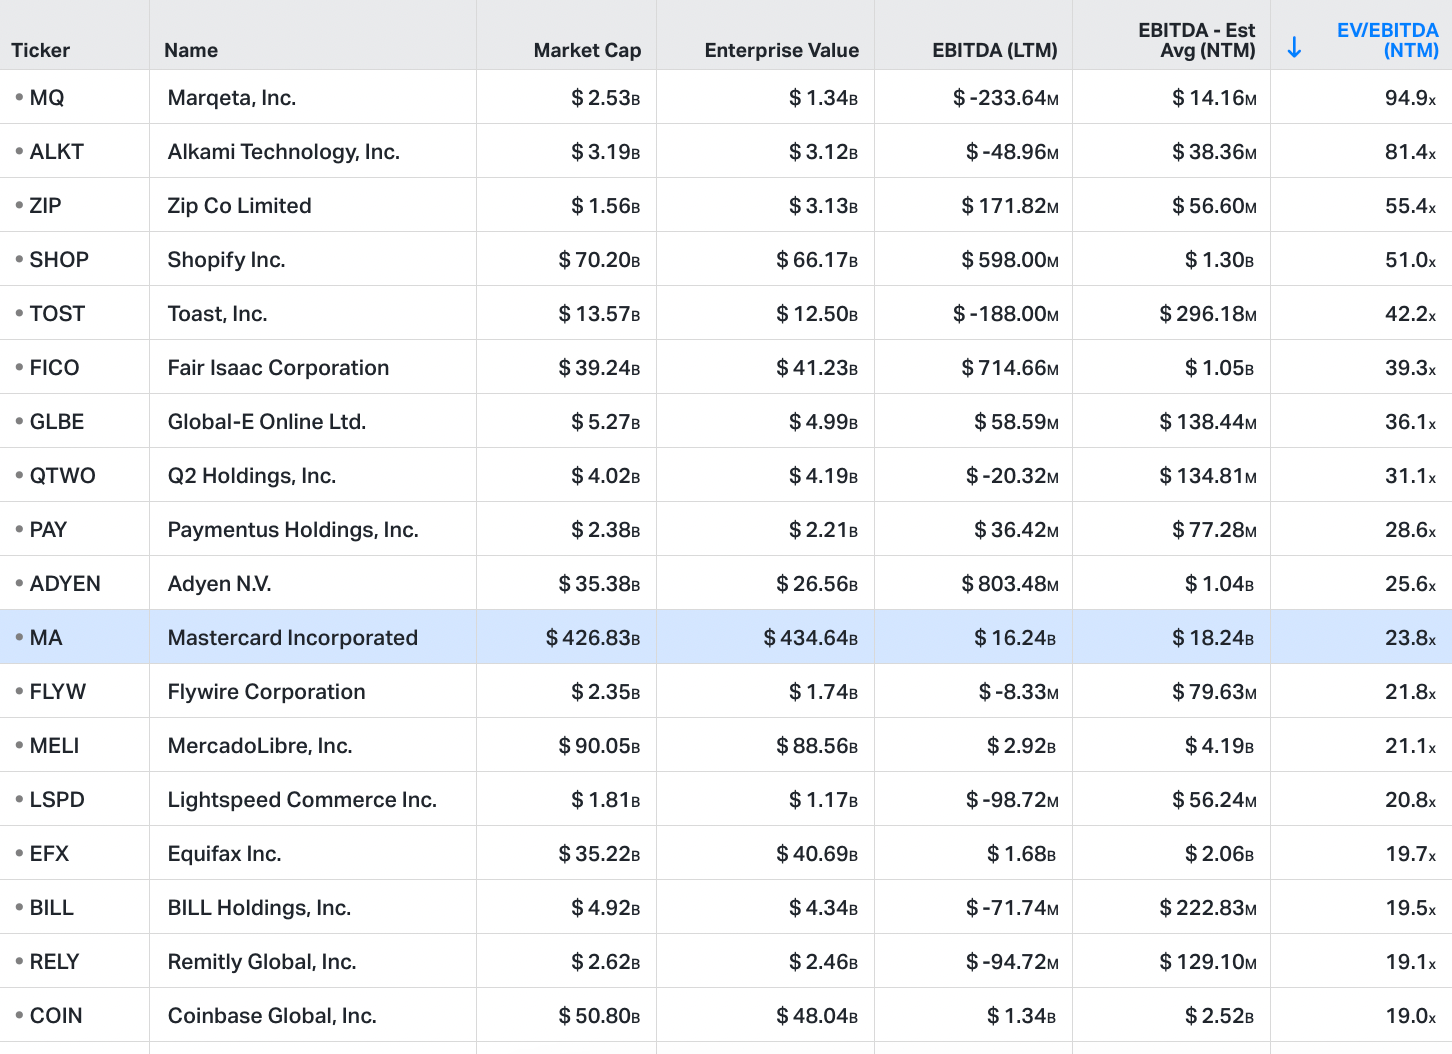Screen dimensions: 1452x1054
Task: Click the bullet dot beside ADYEN
Action: tap(19, 583)
